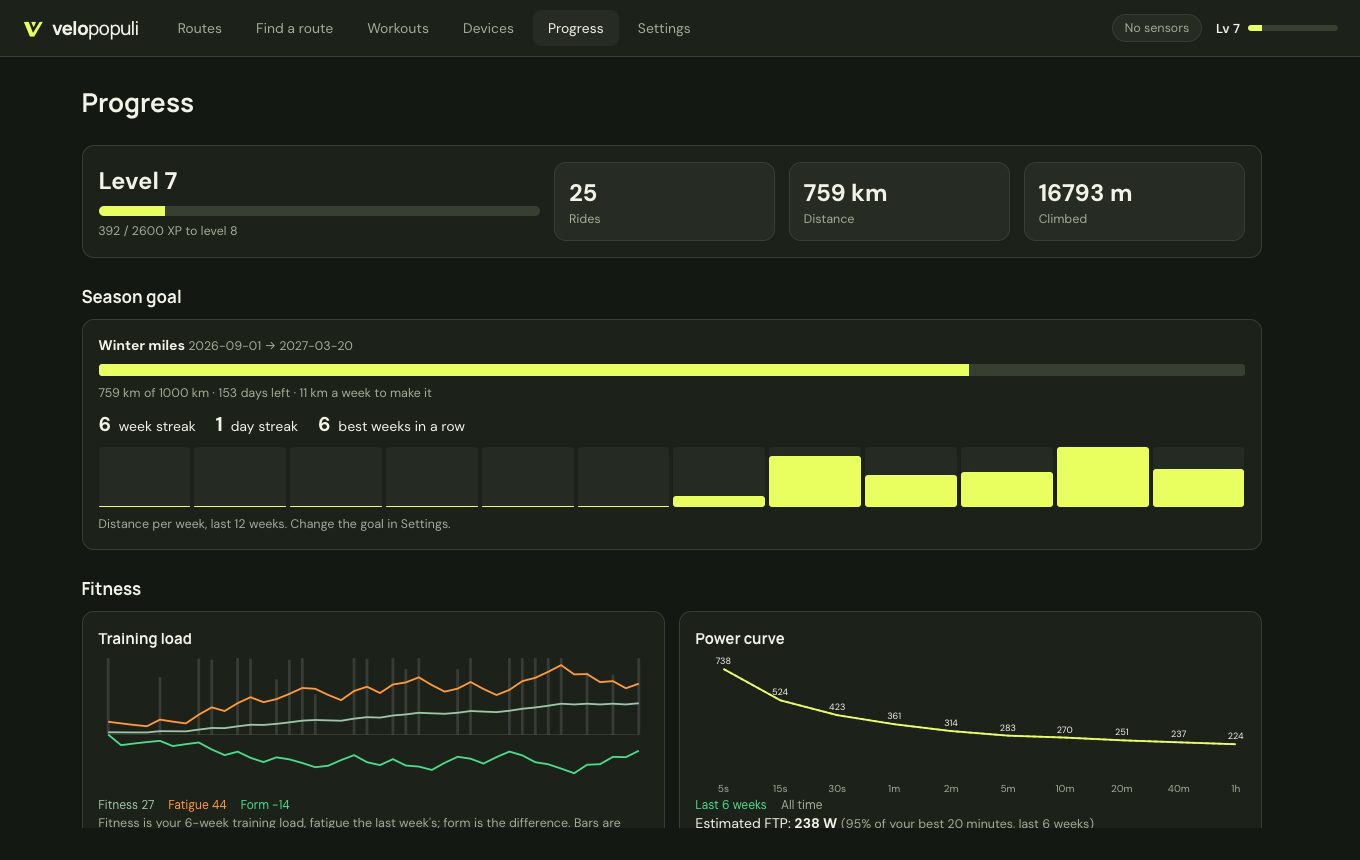
Task: Click the 224 point at 1h
Action: [x=1235, y=743]
